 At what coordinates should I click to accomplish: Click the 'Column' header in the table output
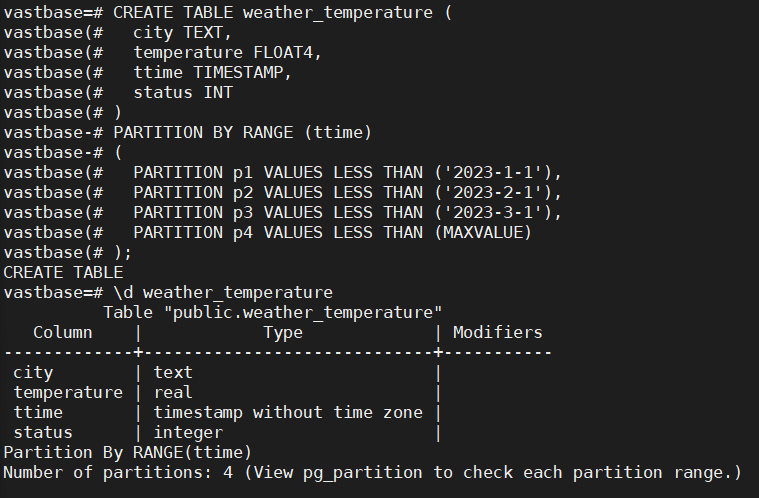[x=63, y=332]
